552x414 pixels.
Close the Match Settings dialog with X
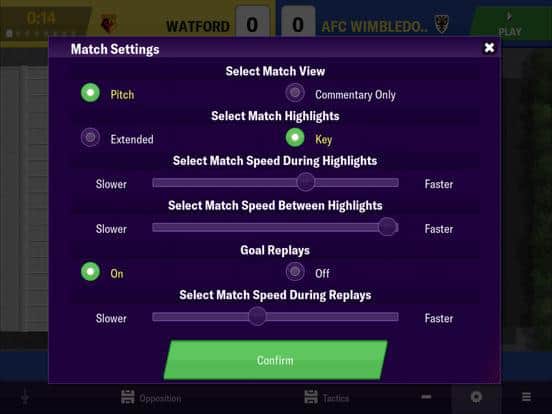click(489, 48)
